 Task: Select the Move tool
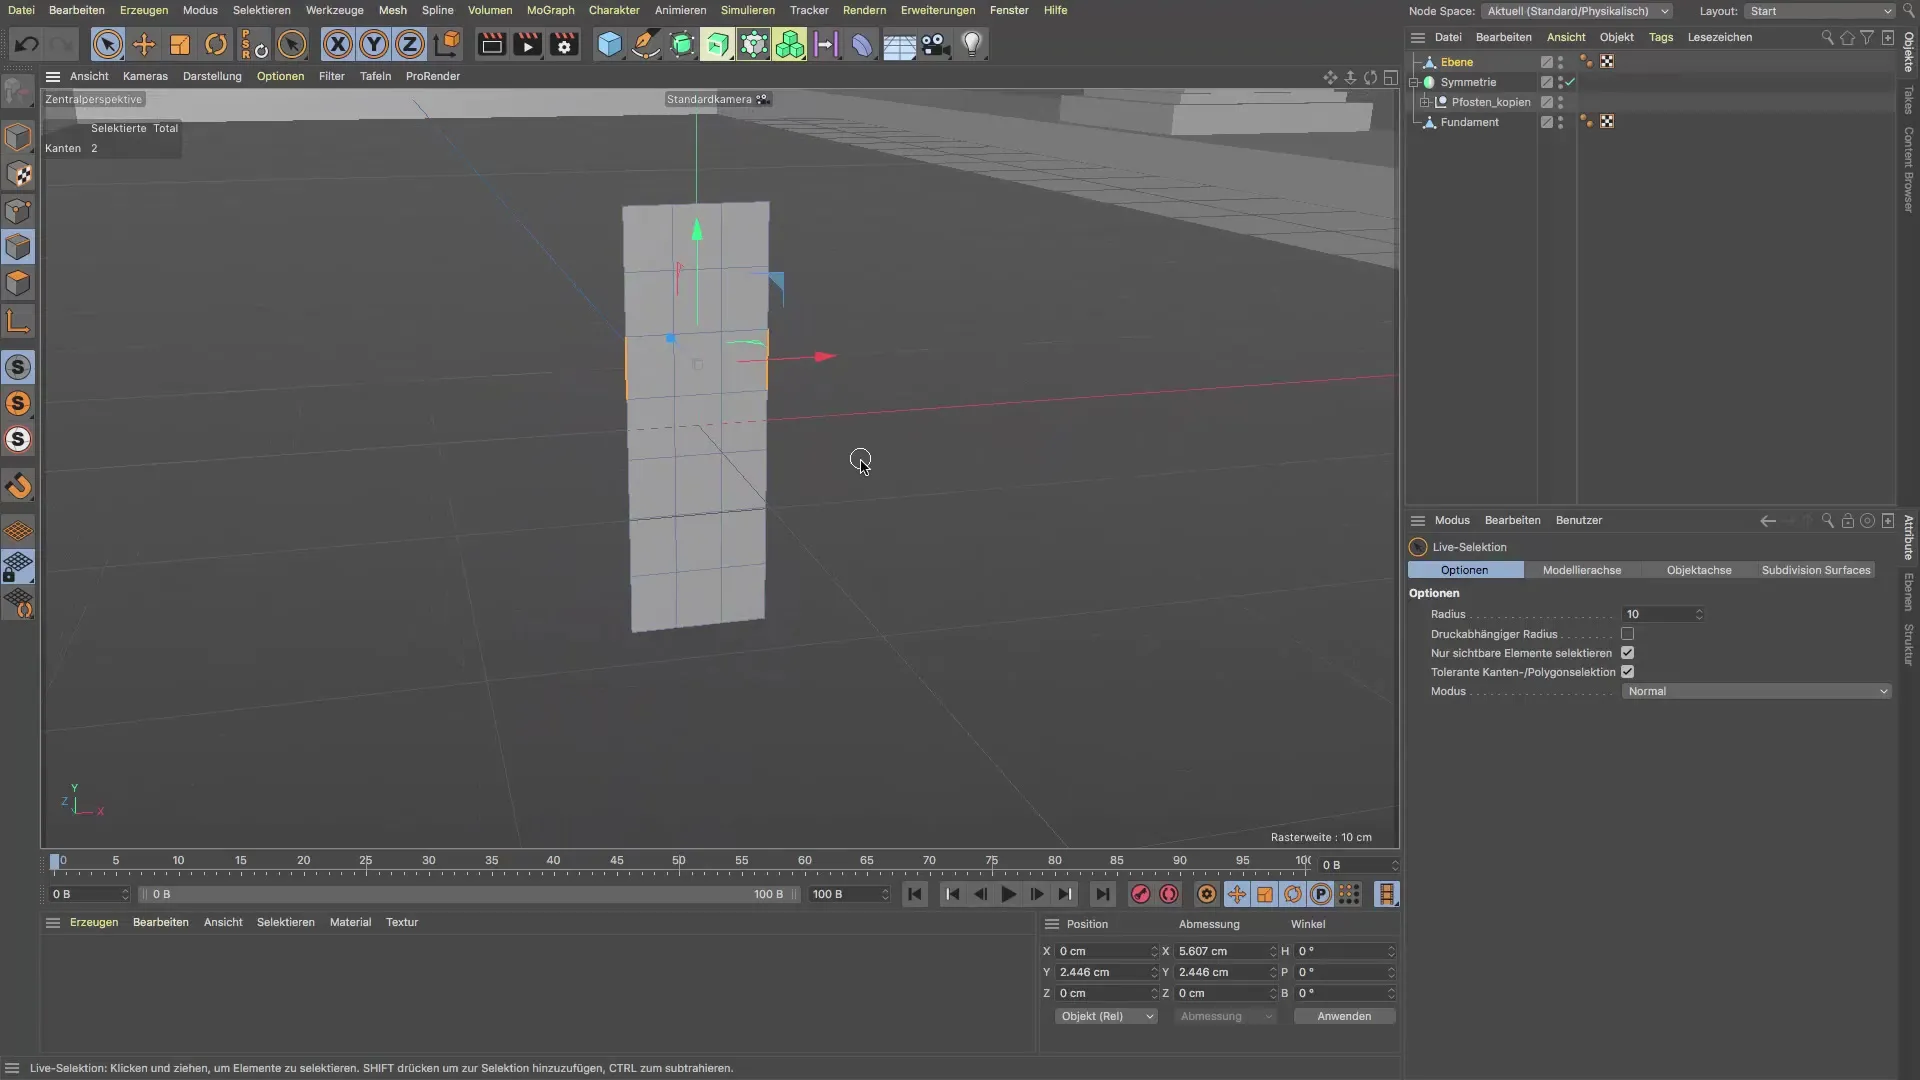point(144,44)
